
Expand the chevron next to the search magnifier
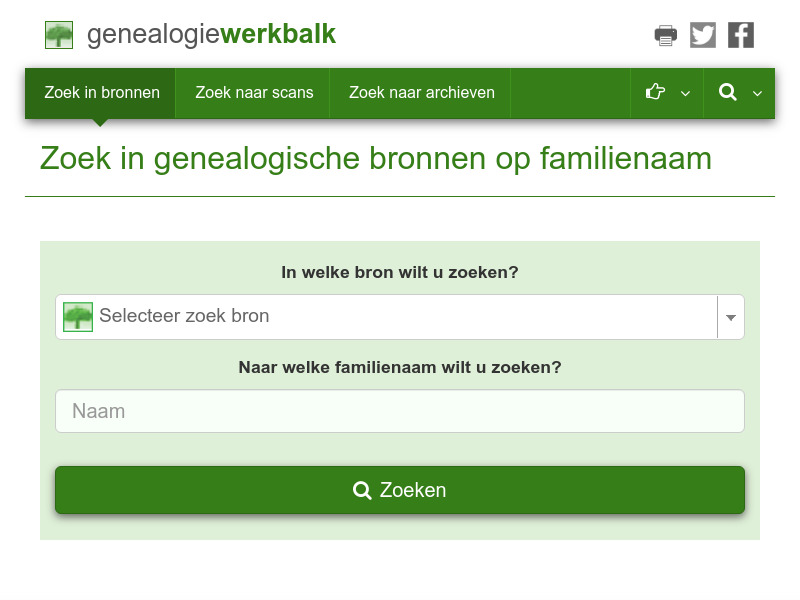point(757,94)
